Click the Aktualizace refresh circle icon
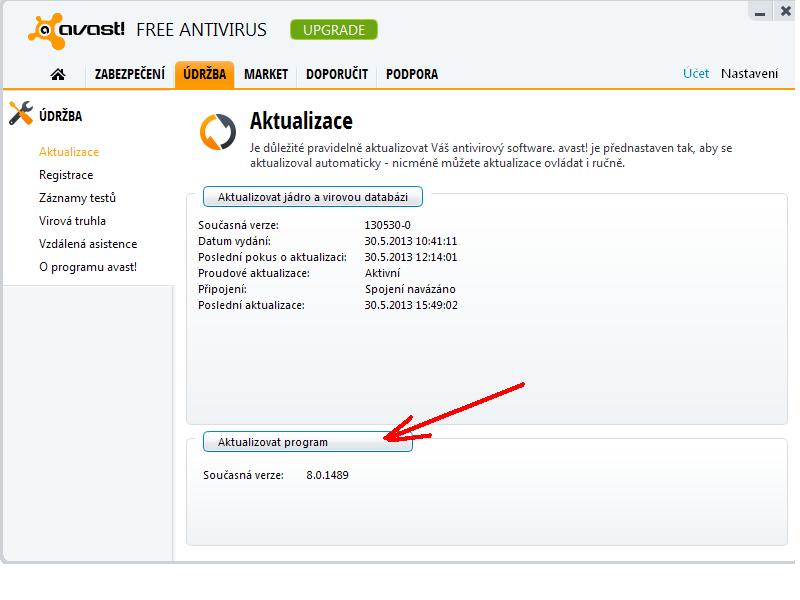Image resolution: width=800 pixels, height=600 pixels. pyautogui.click(x=218, y=132)
